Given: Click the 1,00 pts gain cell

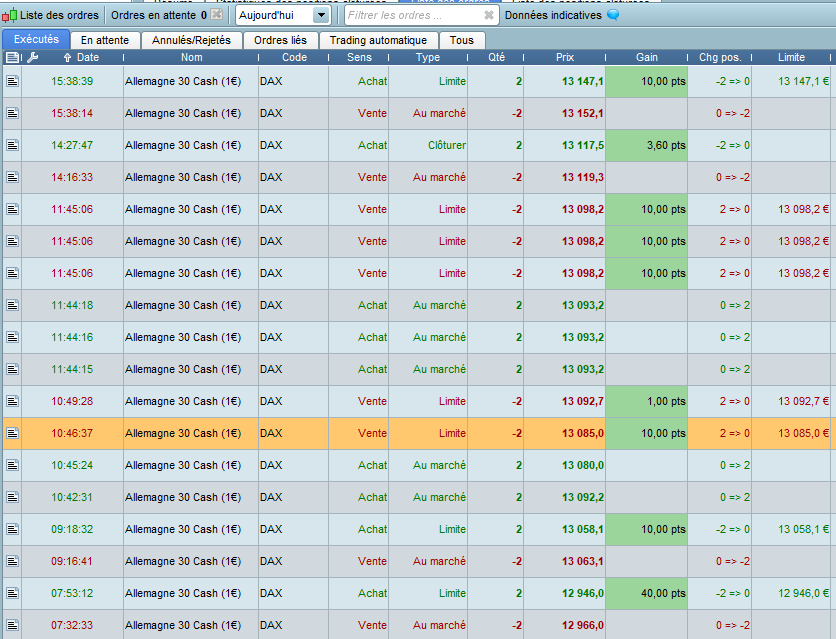Looking at the screenshot, I should 647,401.
